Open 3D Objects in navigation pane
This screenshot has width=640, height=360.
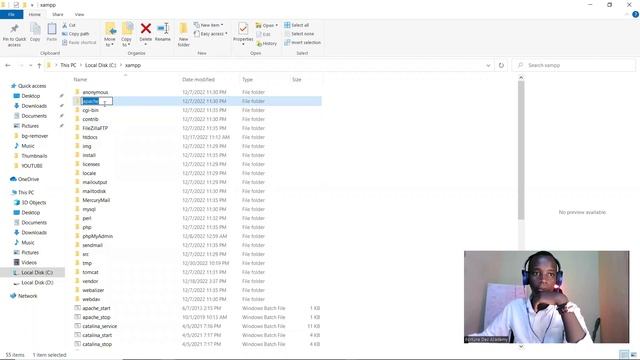pyautogui.click(x=33, y=203)
